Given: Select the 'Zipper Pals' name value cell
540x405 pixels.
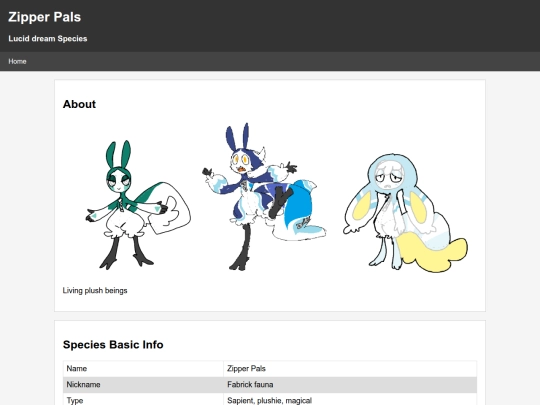Looking at the screenshot, I should [350, 368].
